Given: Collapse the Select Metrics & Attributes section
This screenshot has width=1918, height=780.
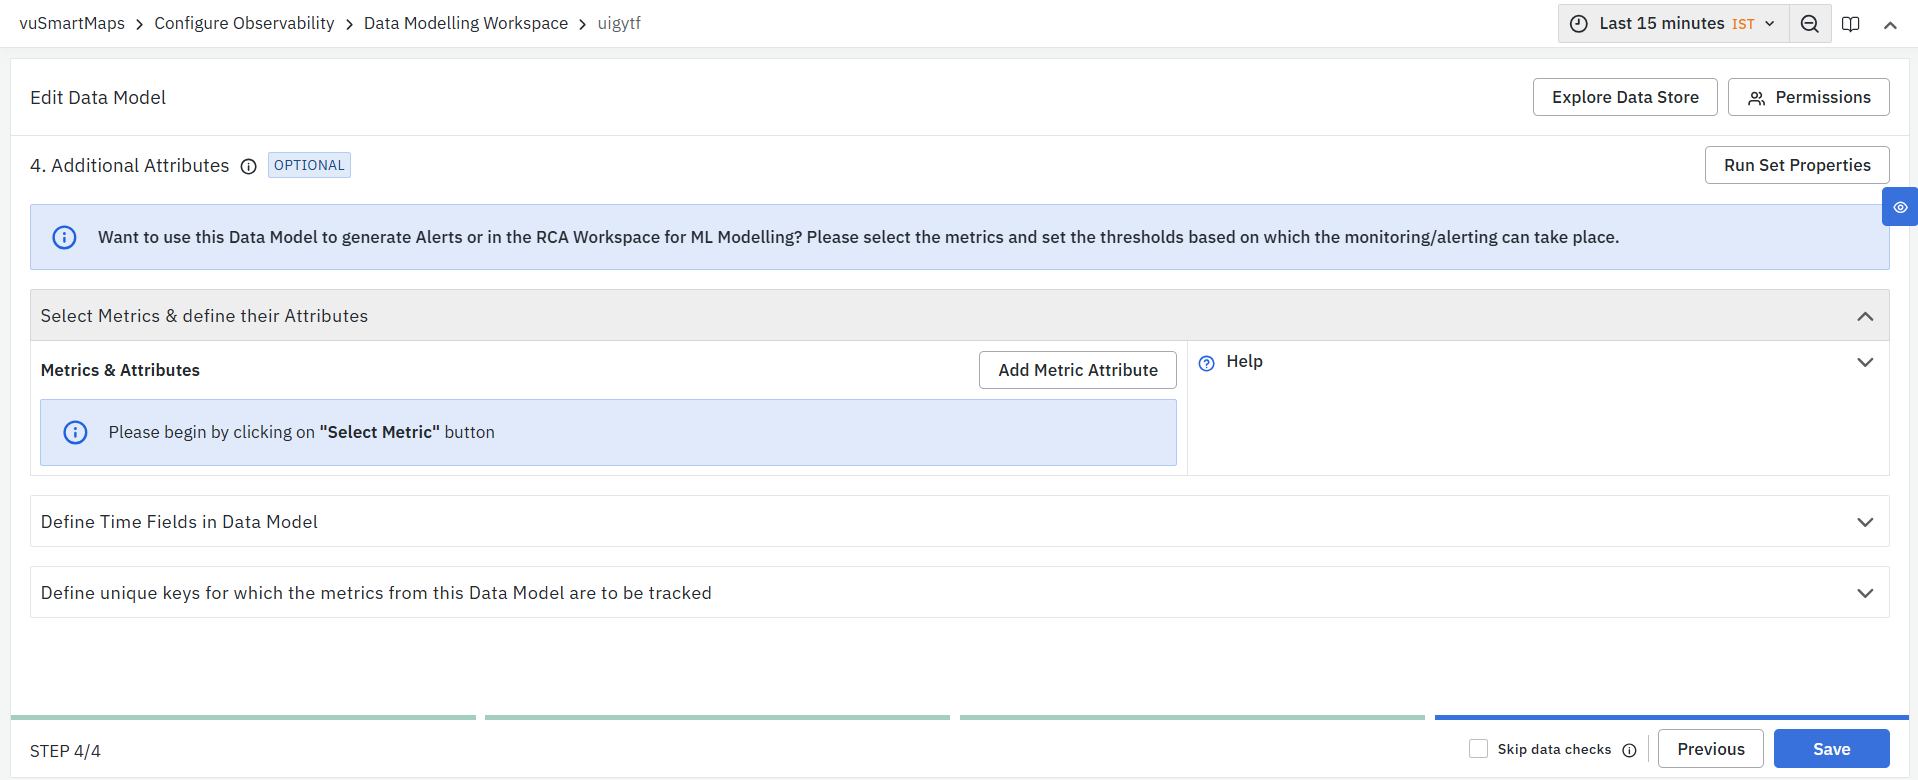Looking at the screenshot, I should (x=1864, y=316).
